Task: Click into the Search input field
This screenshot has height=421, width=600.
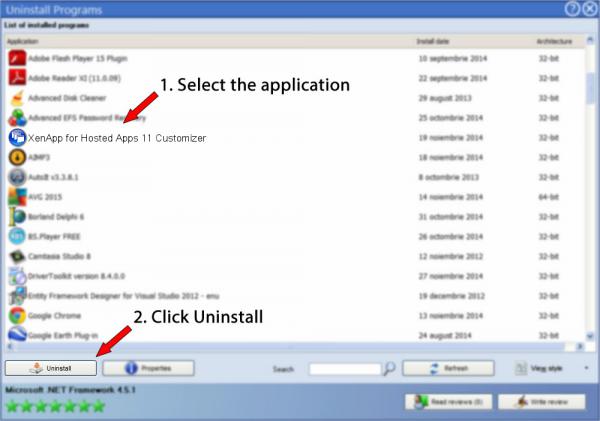Action: [344, 369]
